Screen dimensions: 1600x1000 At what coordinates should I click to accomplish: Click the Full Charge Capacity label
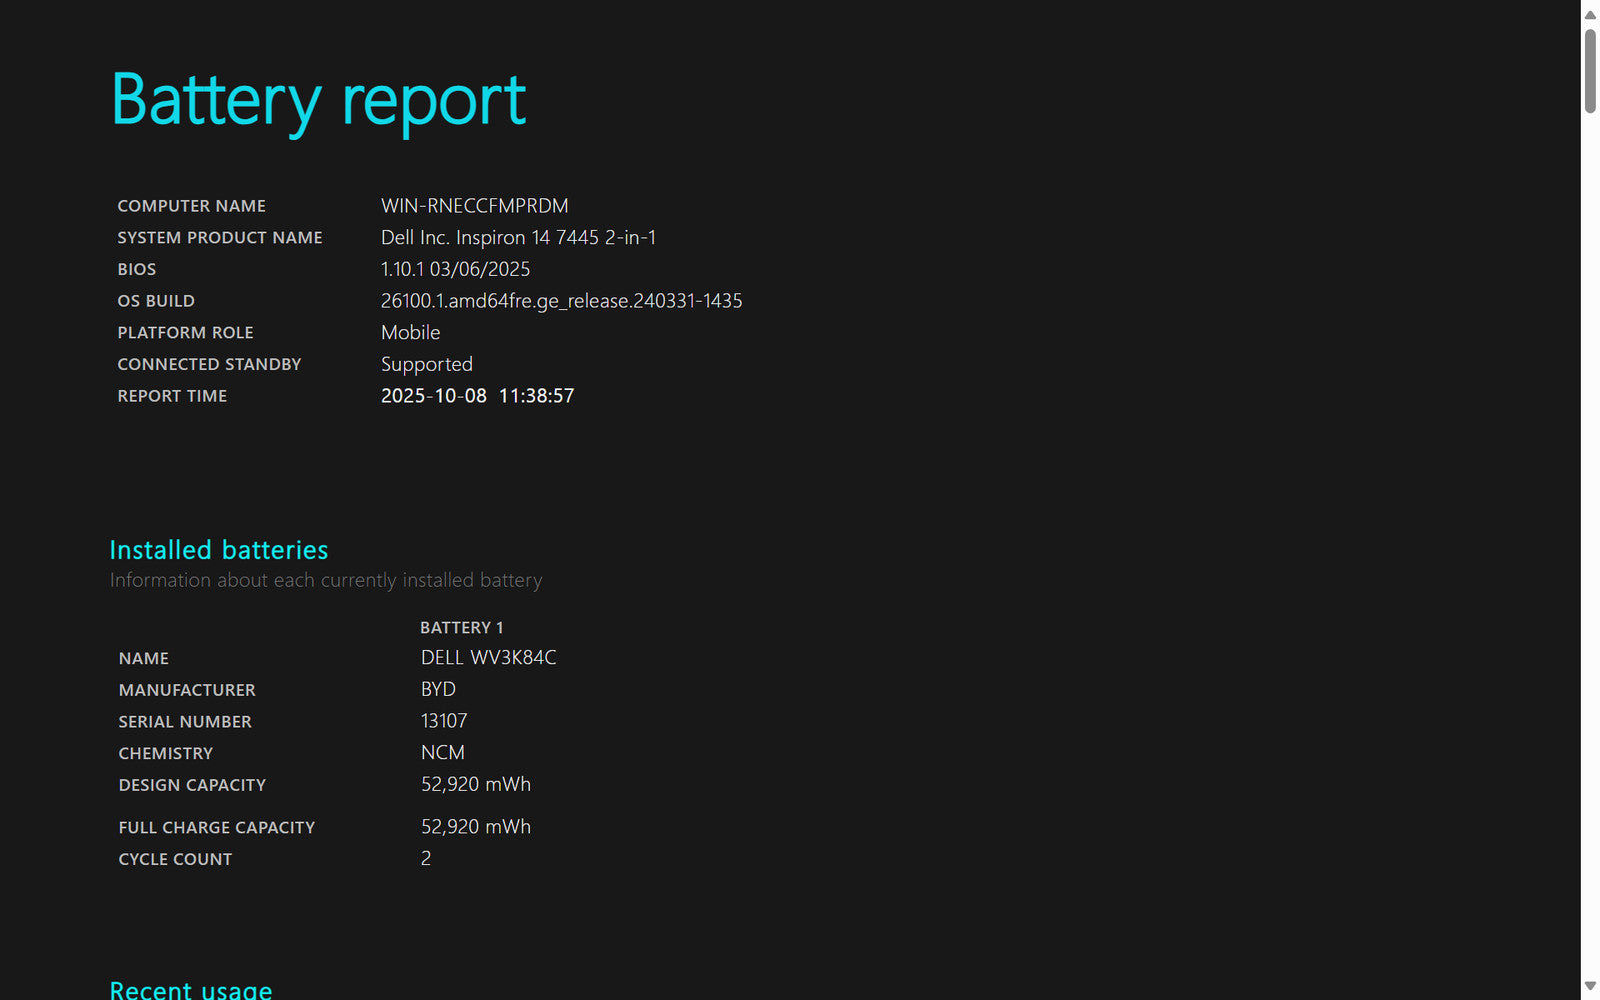[x=216, y=828]
